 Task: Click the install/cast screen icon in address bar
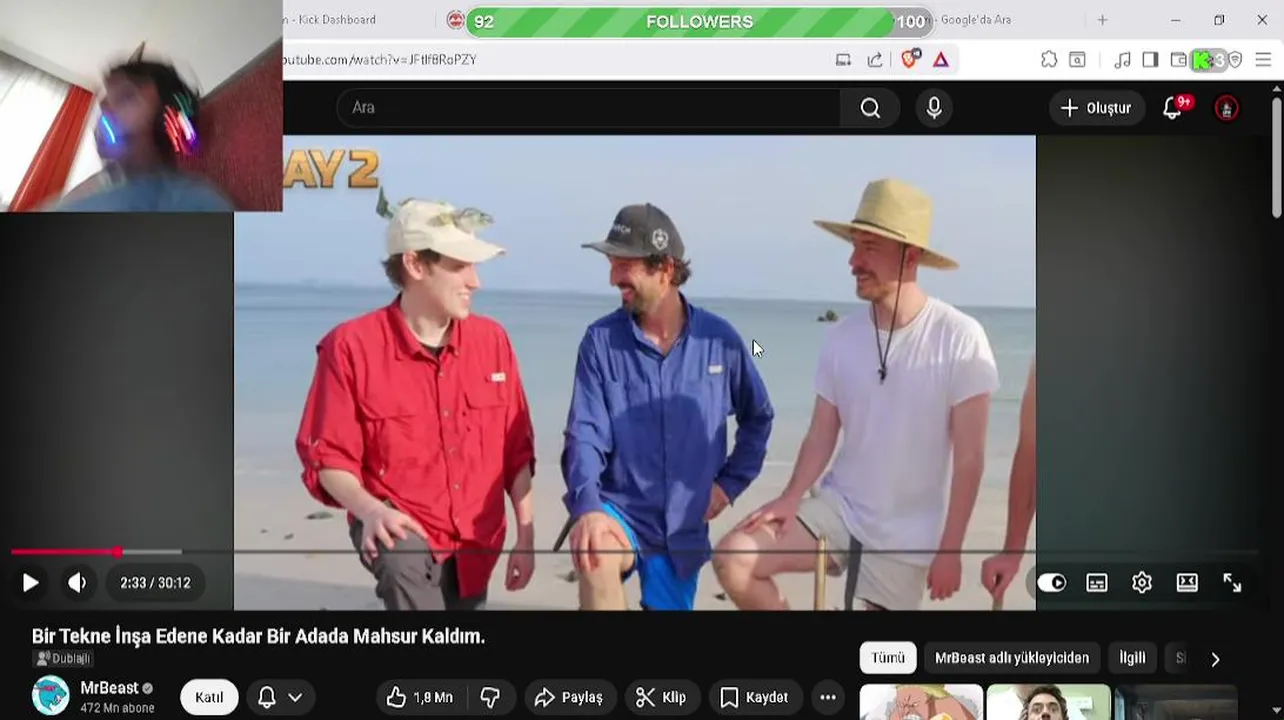[843, 60]
